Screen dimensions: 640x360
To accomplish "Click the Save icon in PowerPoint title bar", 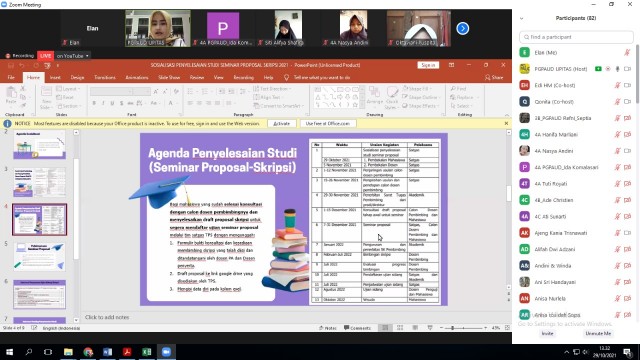I will coord(11,65).
